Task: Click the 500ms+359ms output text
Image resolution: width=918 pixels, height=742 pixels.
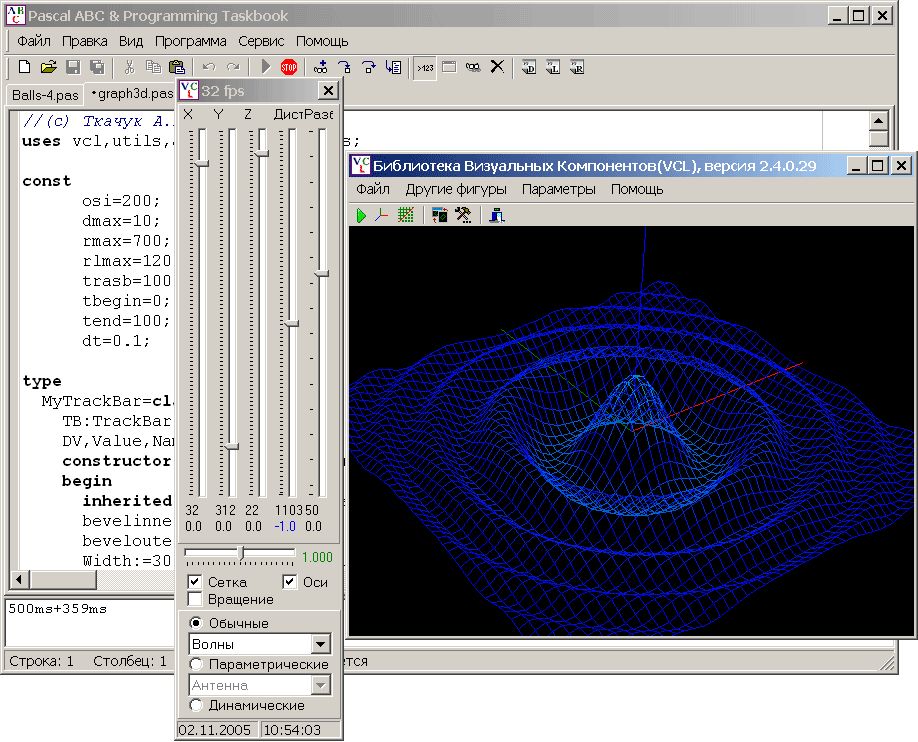Action: point(57,608)
